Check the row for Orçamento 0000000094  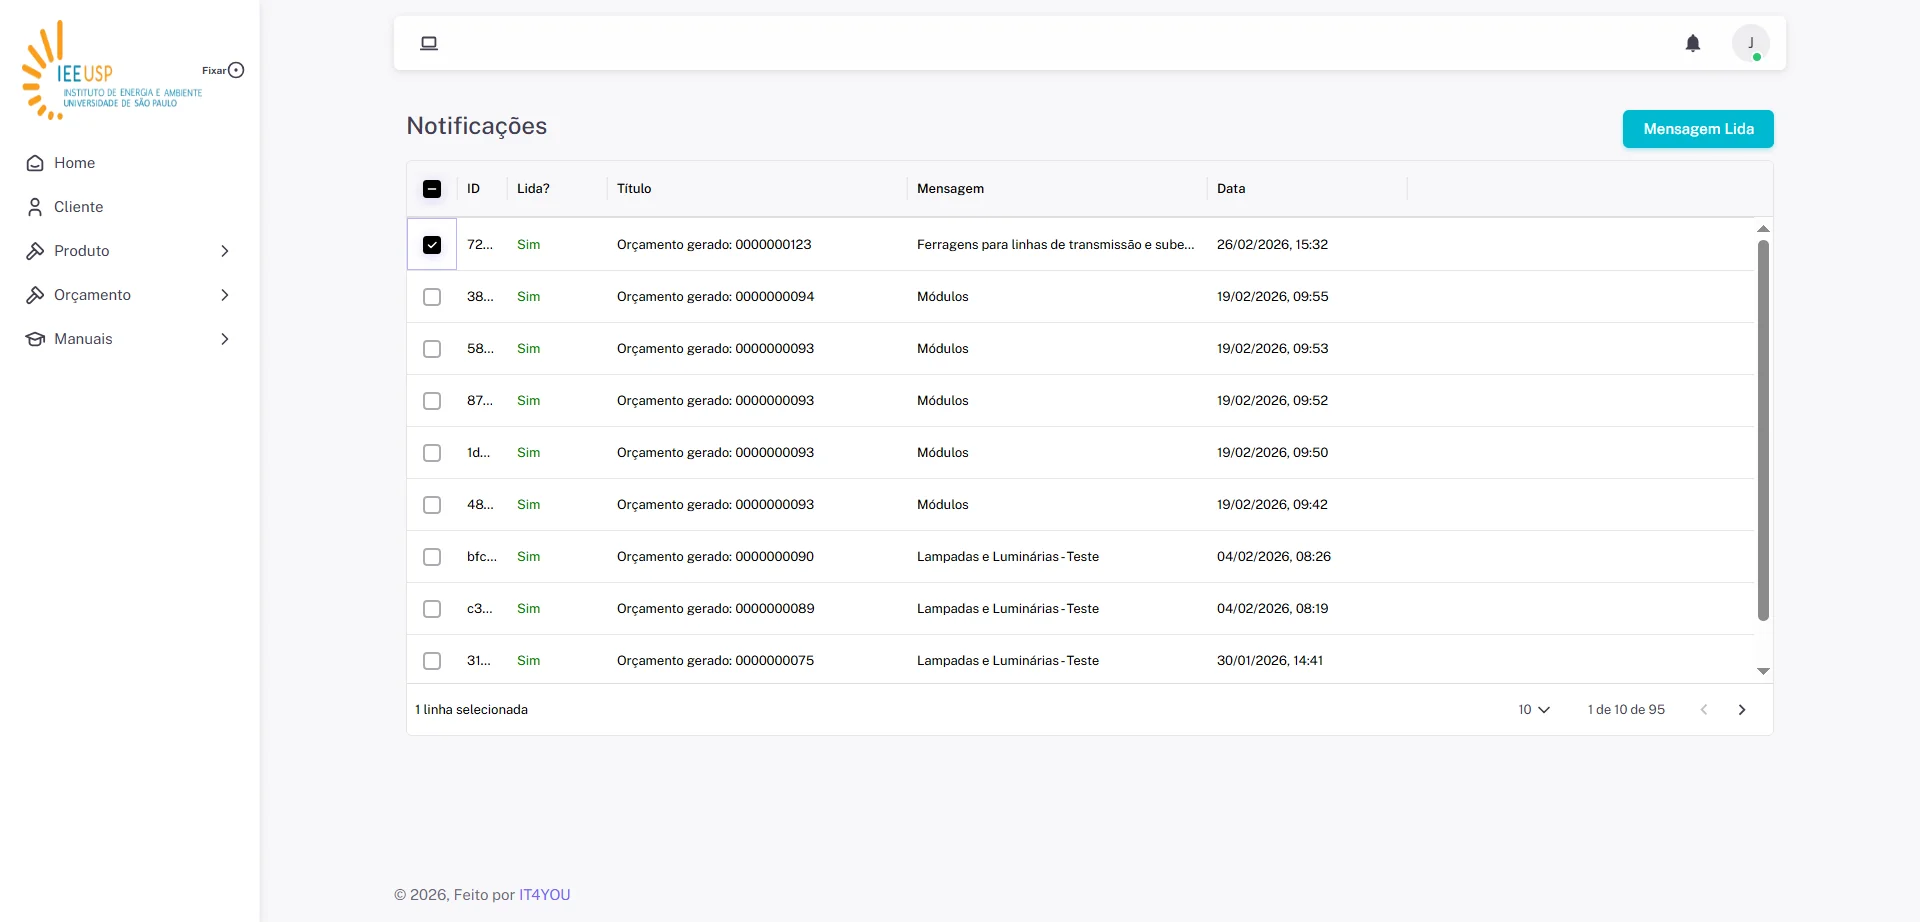[432, 297]
